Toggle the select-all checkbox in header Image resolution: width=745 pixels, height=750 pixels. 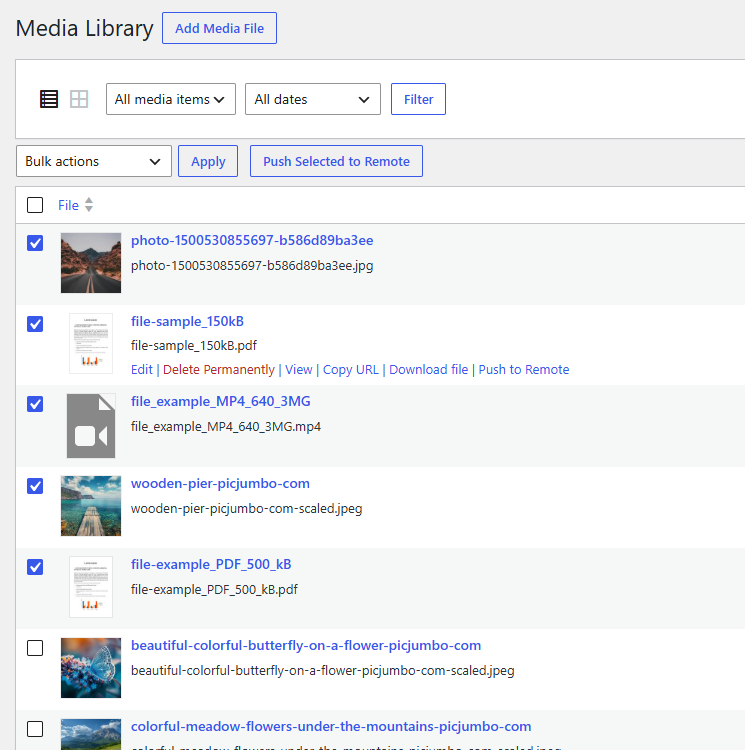[x=35, y=205]
